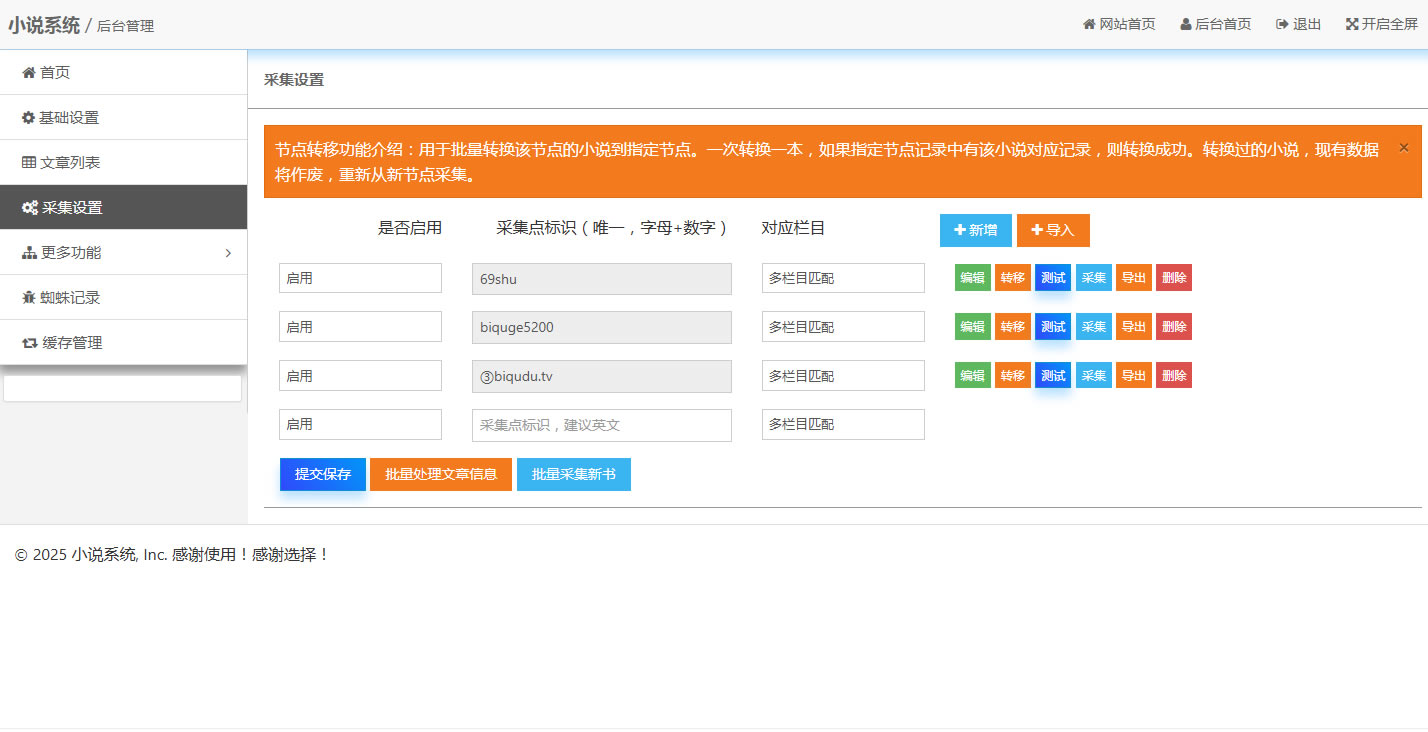Image resolution: width=1428 pixels, height=732 pixels.
Task: Click the gear icon for 基础设置
Action: tap(28, 118)
